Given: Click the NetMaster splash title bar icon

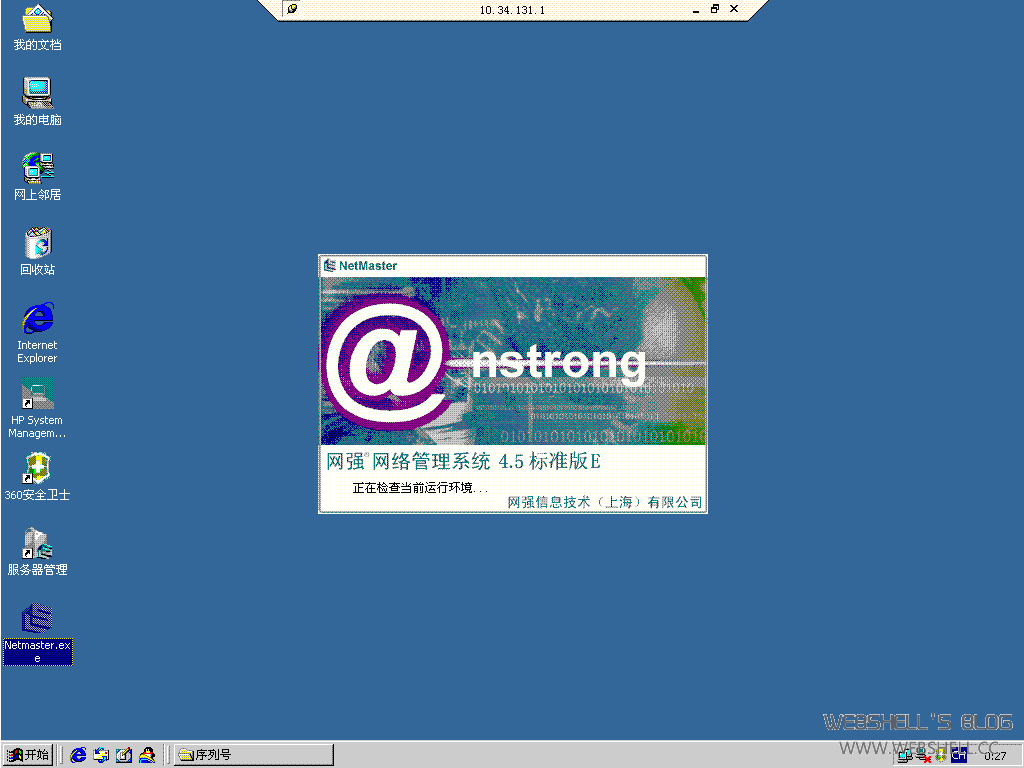Looking at the screenshot, I should pos(330,265).
